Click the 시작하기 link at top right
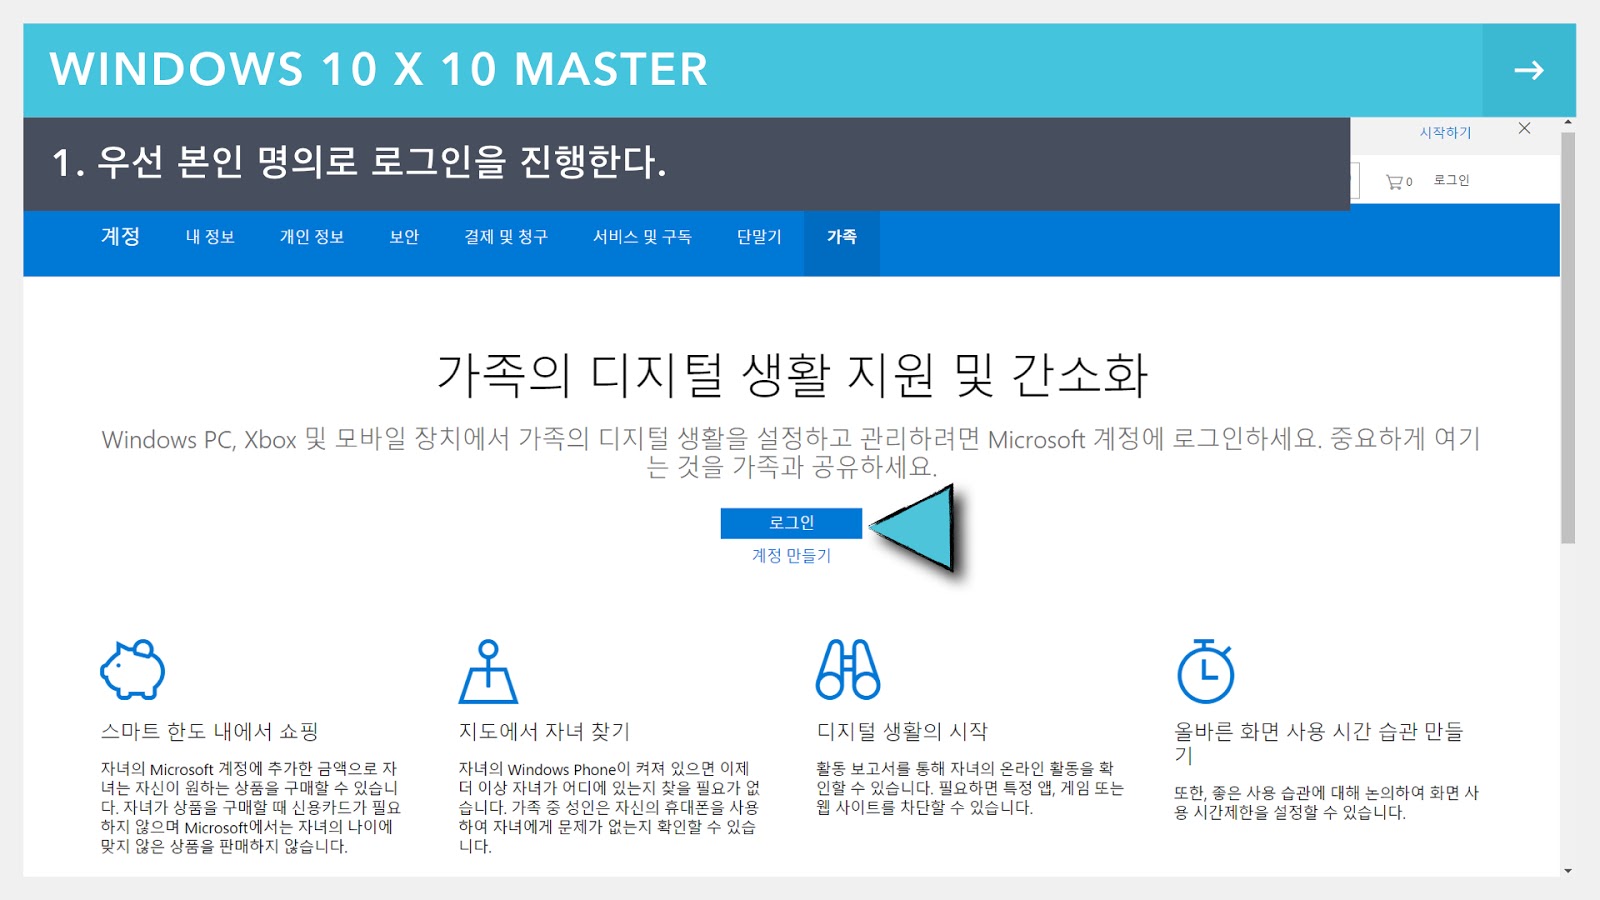Viewport: 1600px width, 900px height. (x=1445, y=132)
